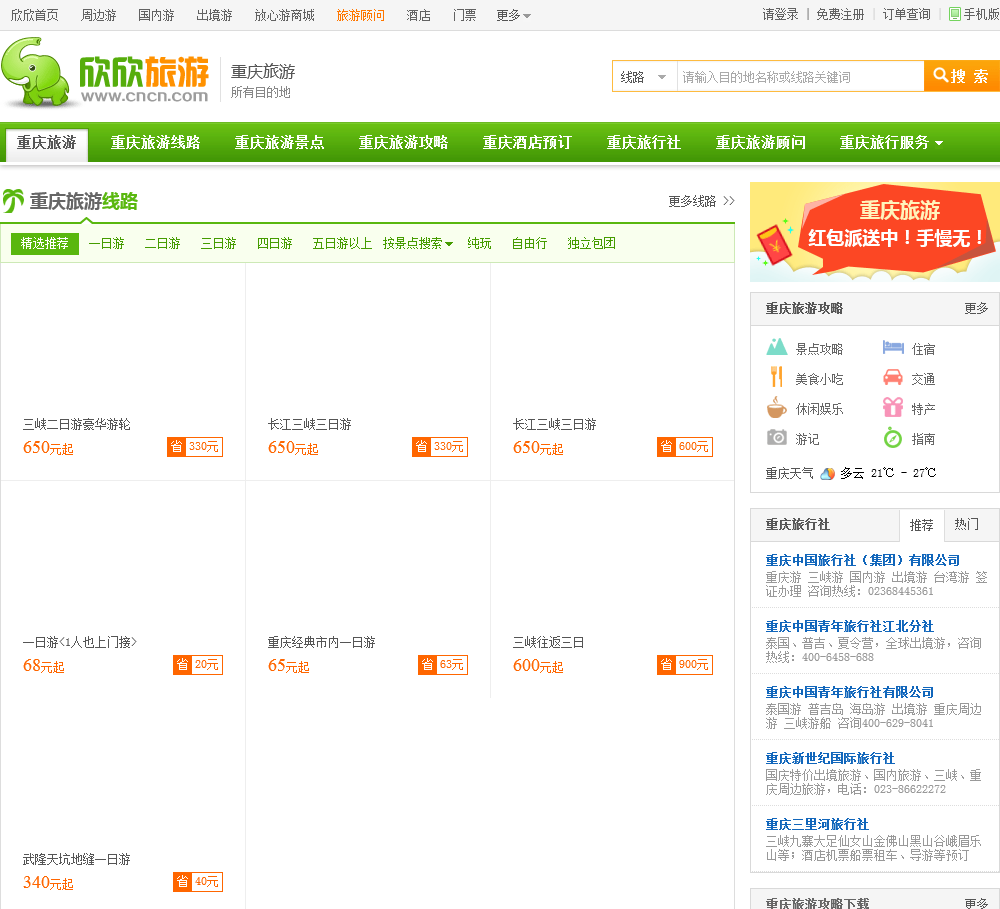Image resolution: width=1000 pixels, height=909 pixels.
Task: Open 门票 in the top bar
Action: point(464,15)
